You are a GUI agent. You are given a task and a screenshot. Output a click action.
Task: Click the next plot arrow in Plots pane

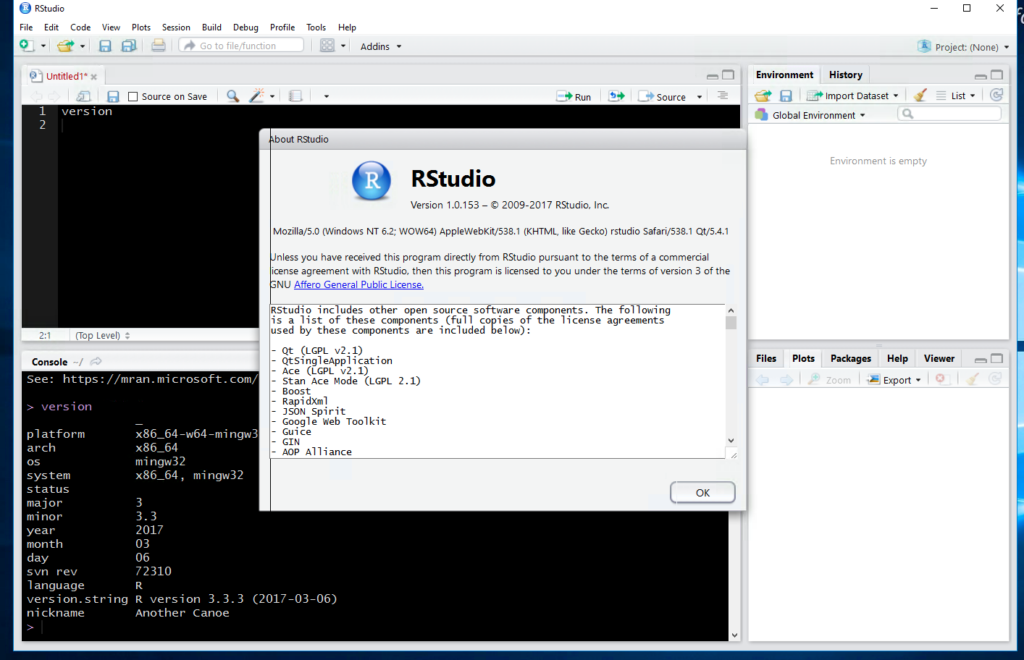(x=786, y=379)
